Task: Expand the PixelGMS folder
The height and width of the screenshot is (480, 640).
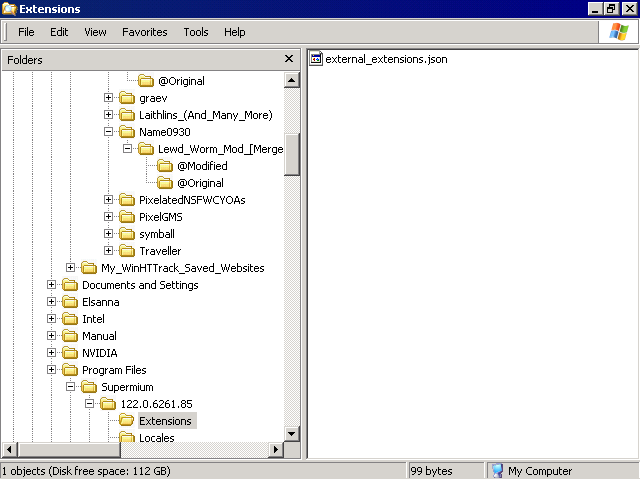Action: point(108,216)
